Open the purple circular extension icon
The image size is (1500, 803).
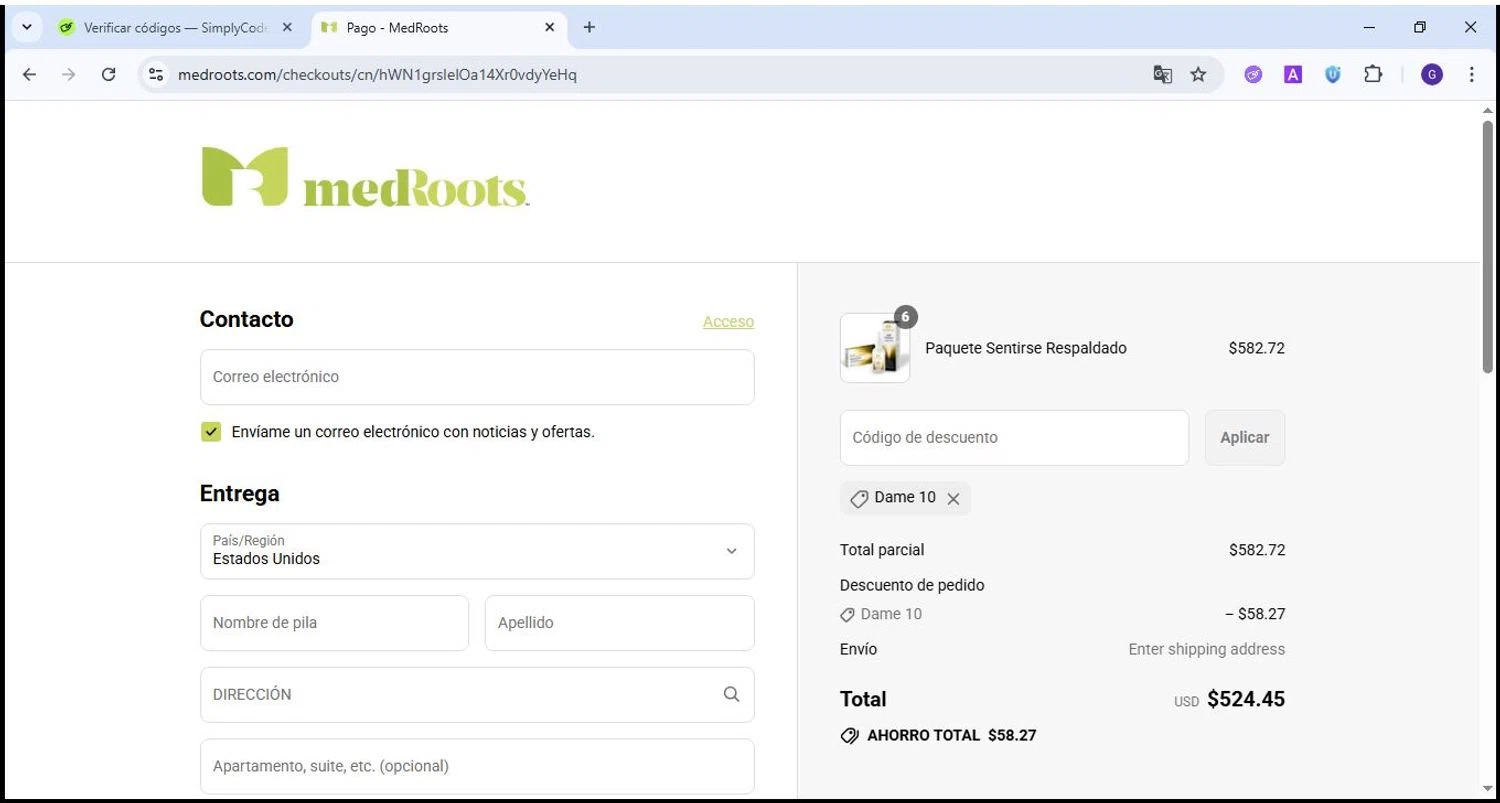(x=1253, y=75)
